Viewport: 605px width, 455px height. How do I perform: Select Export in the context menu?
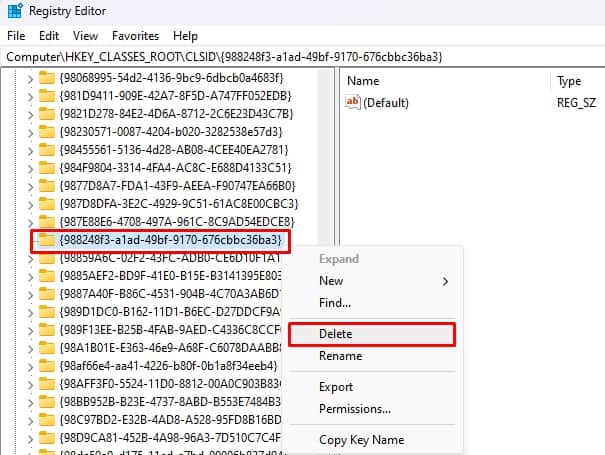coord(336,387)
